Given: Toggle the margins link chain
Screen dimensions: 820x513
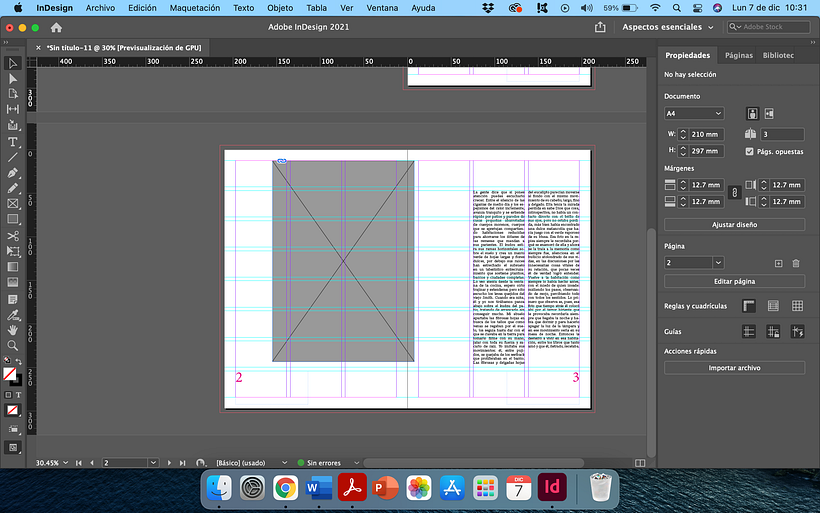Looking at the screenshot, I should point(734,193).
